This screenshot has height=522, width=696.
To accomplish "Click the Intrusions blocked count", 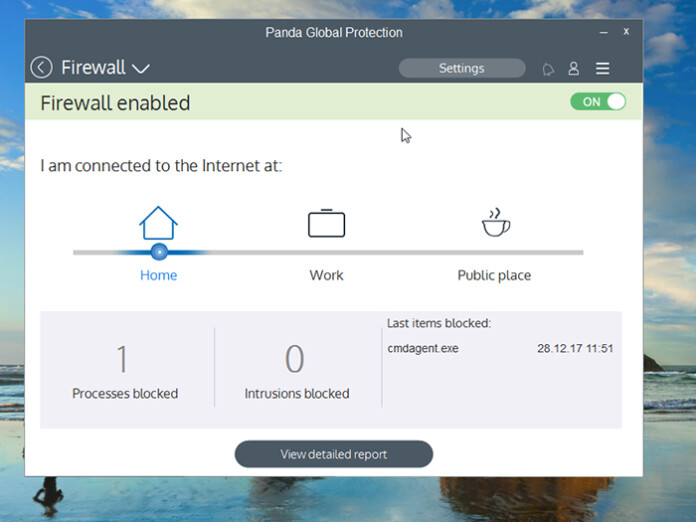I will (x=294, y=359).
